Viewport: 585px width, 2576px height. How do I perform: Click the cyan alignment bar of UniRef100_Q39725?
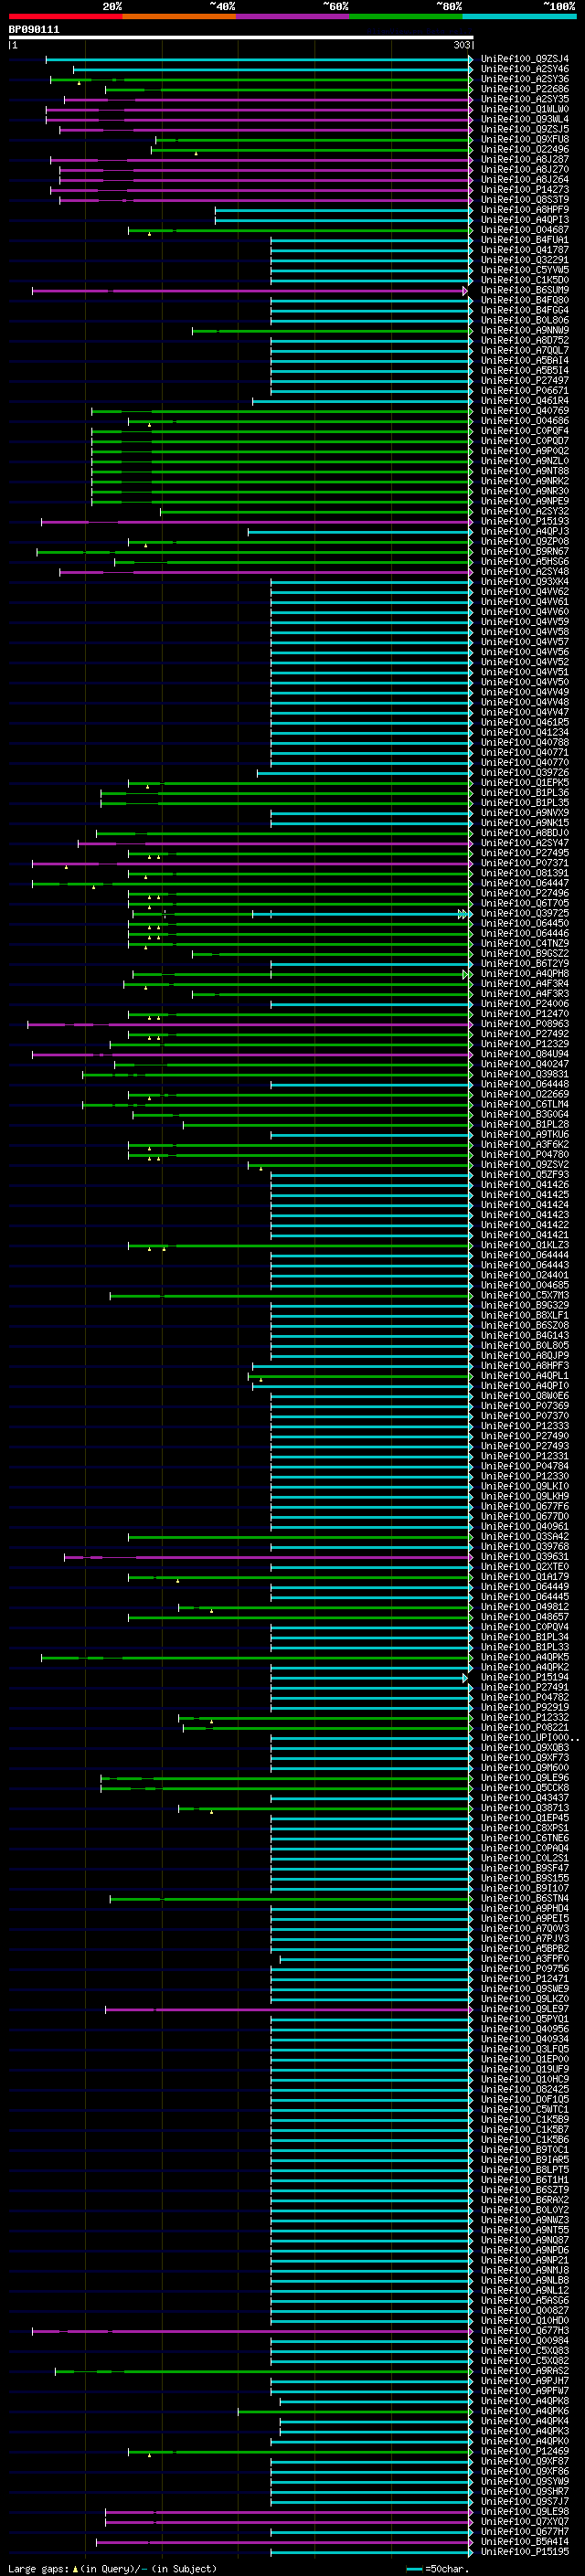click(x=365, y=914)
